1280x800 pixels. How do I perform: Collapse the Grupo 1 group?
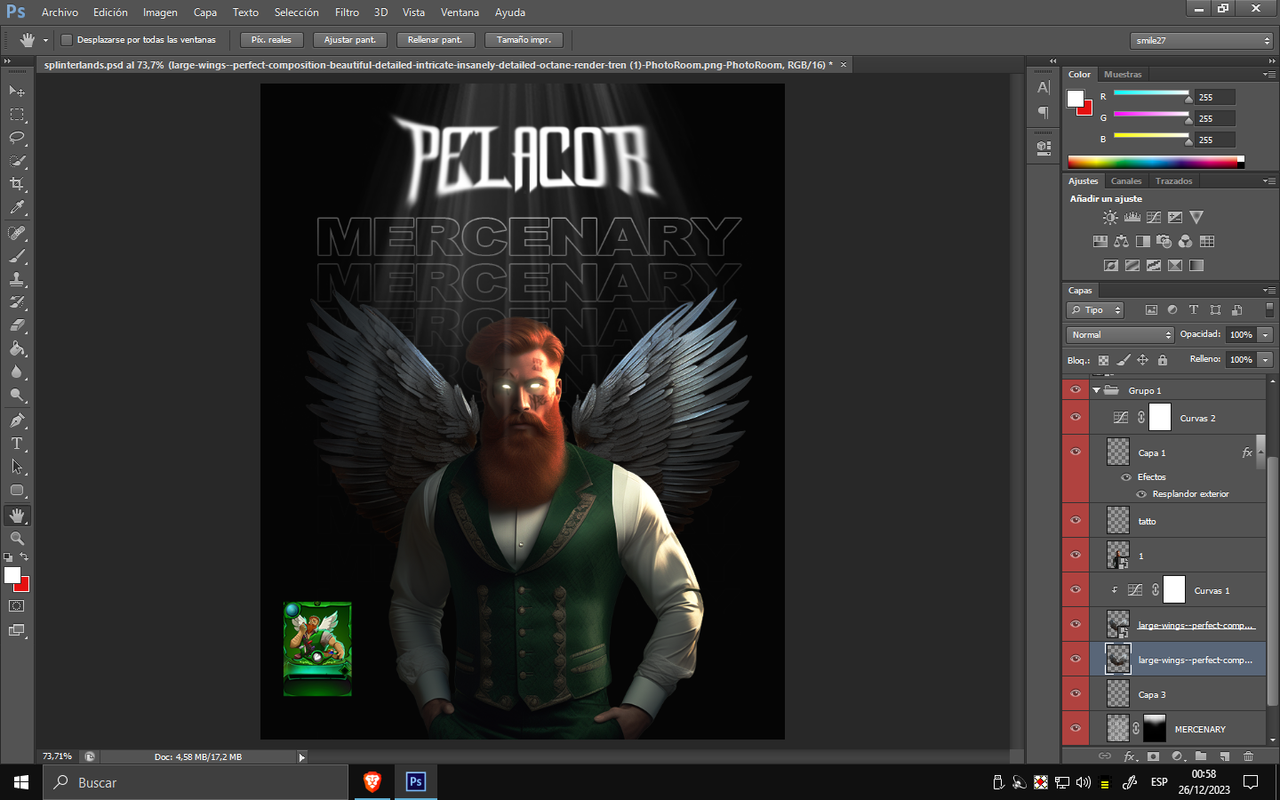click(x=1097, y=390)
